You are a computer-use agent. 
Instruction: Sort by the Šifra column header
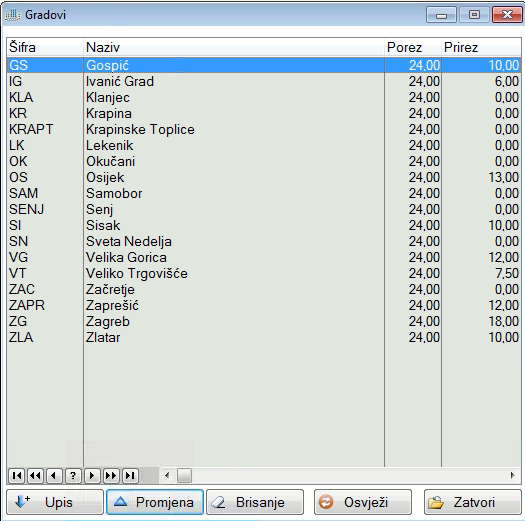tap(45, 47)
